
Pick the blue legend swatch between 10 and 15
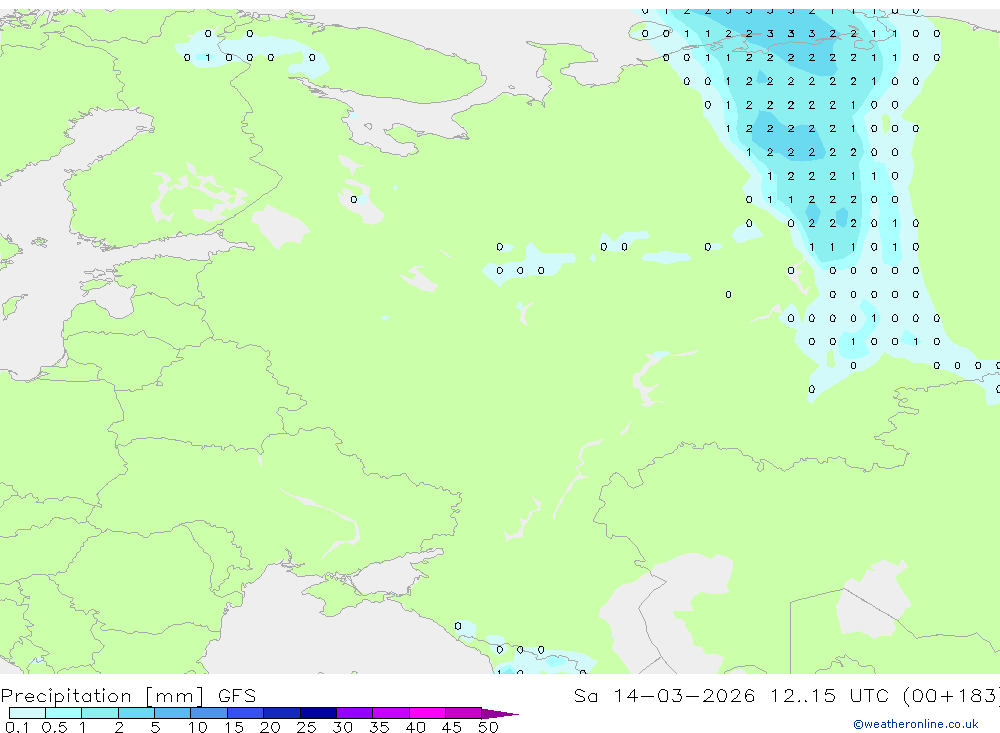(209, 713)
